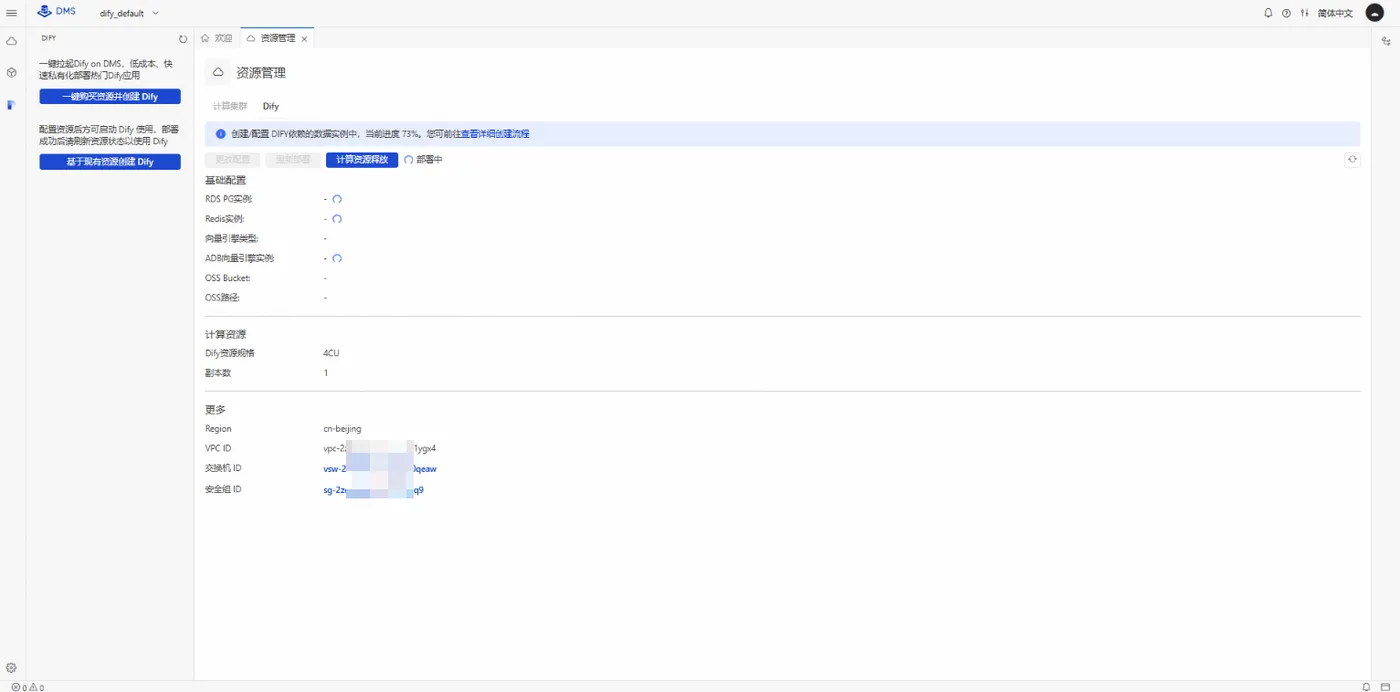This screenshot has height=692, width=1400.
Task: Open the preferences sliders icon
Action: coord(1303,13)
